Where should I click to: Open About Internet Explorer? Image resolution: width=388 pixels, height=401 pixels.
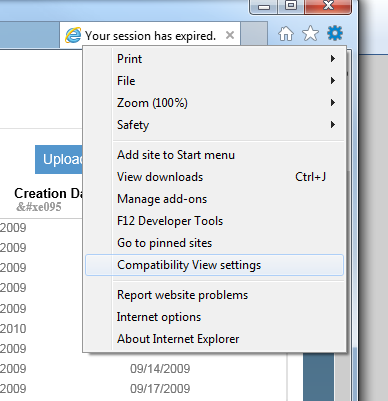[215, 339]
